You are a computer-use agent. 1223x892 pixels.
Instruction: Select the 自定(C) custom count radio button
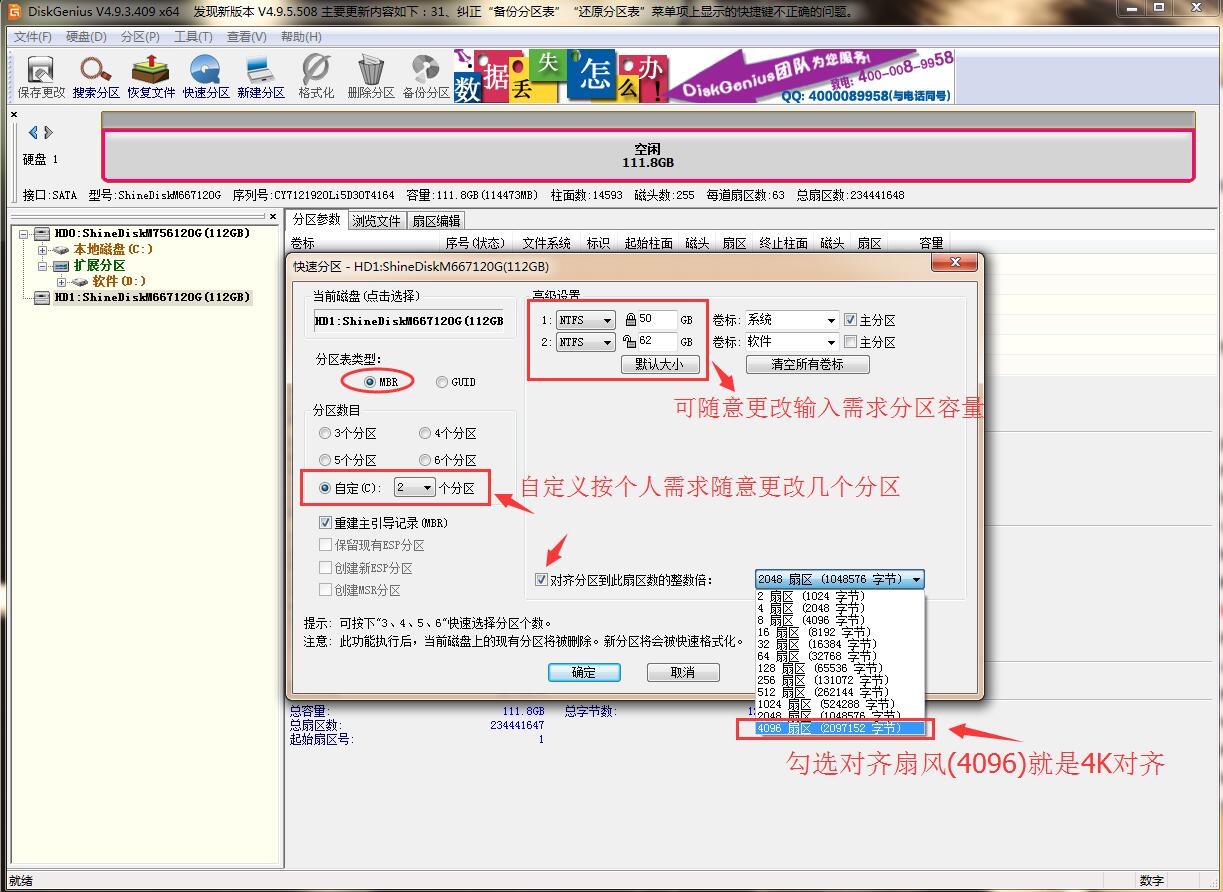(x=325, y=488)
